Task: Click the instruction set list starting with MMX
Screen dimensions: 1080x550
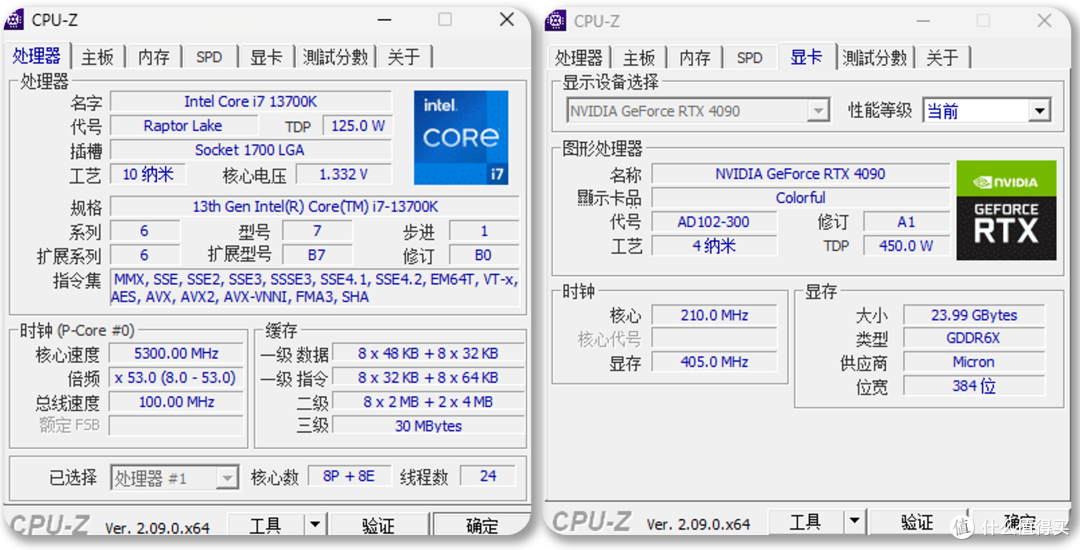Action: click(315, 288)
